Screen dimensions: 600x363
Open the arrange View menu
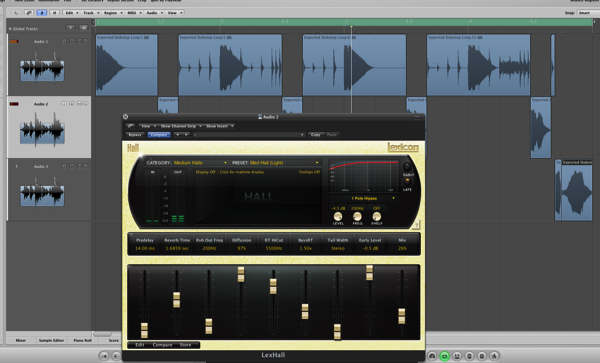tap(175, 13)
